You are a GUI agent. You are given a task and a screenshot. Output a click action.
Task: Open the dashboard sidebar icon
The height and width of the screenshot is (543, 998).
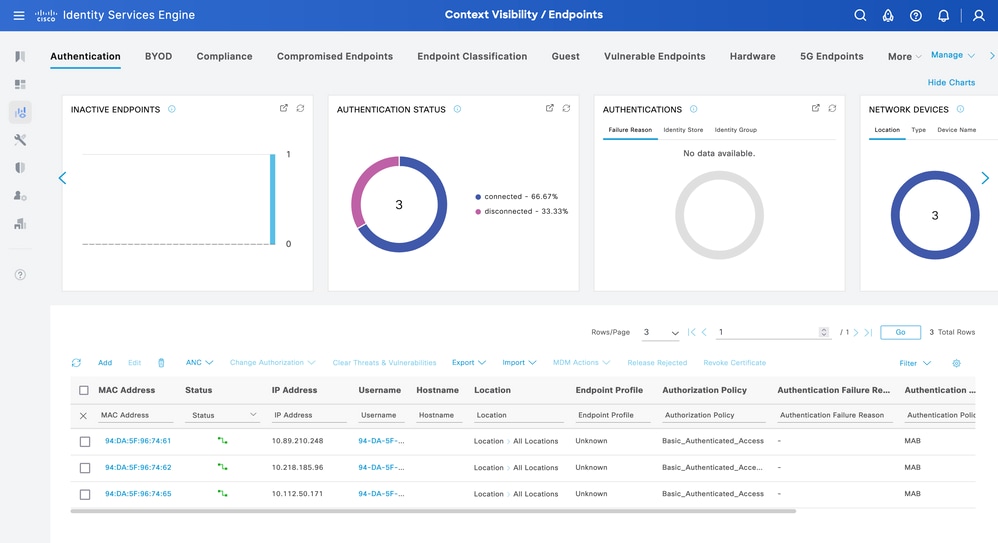20,84
